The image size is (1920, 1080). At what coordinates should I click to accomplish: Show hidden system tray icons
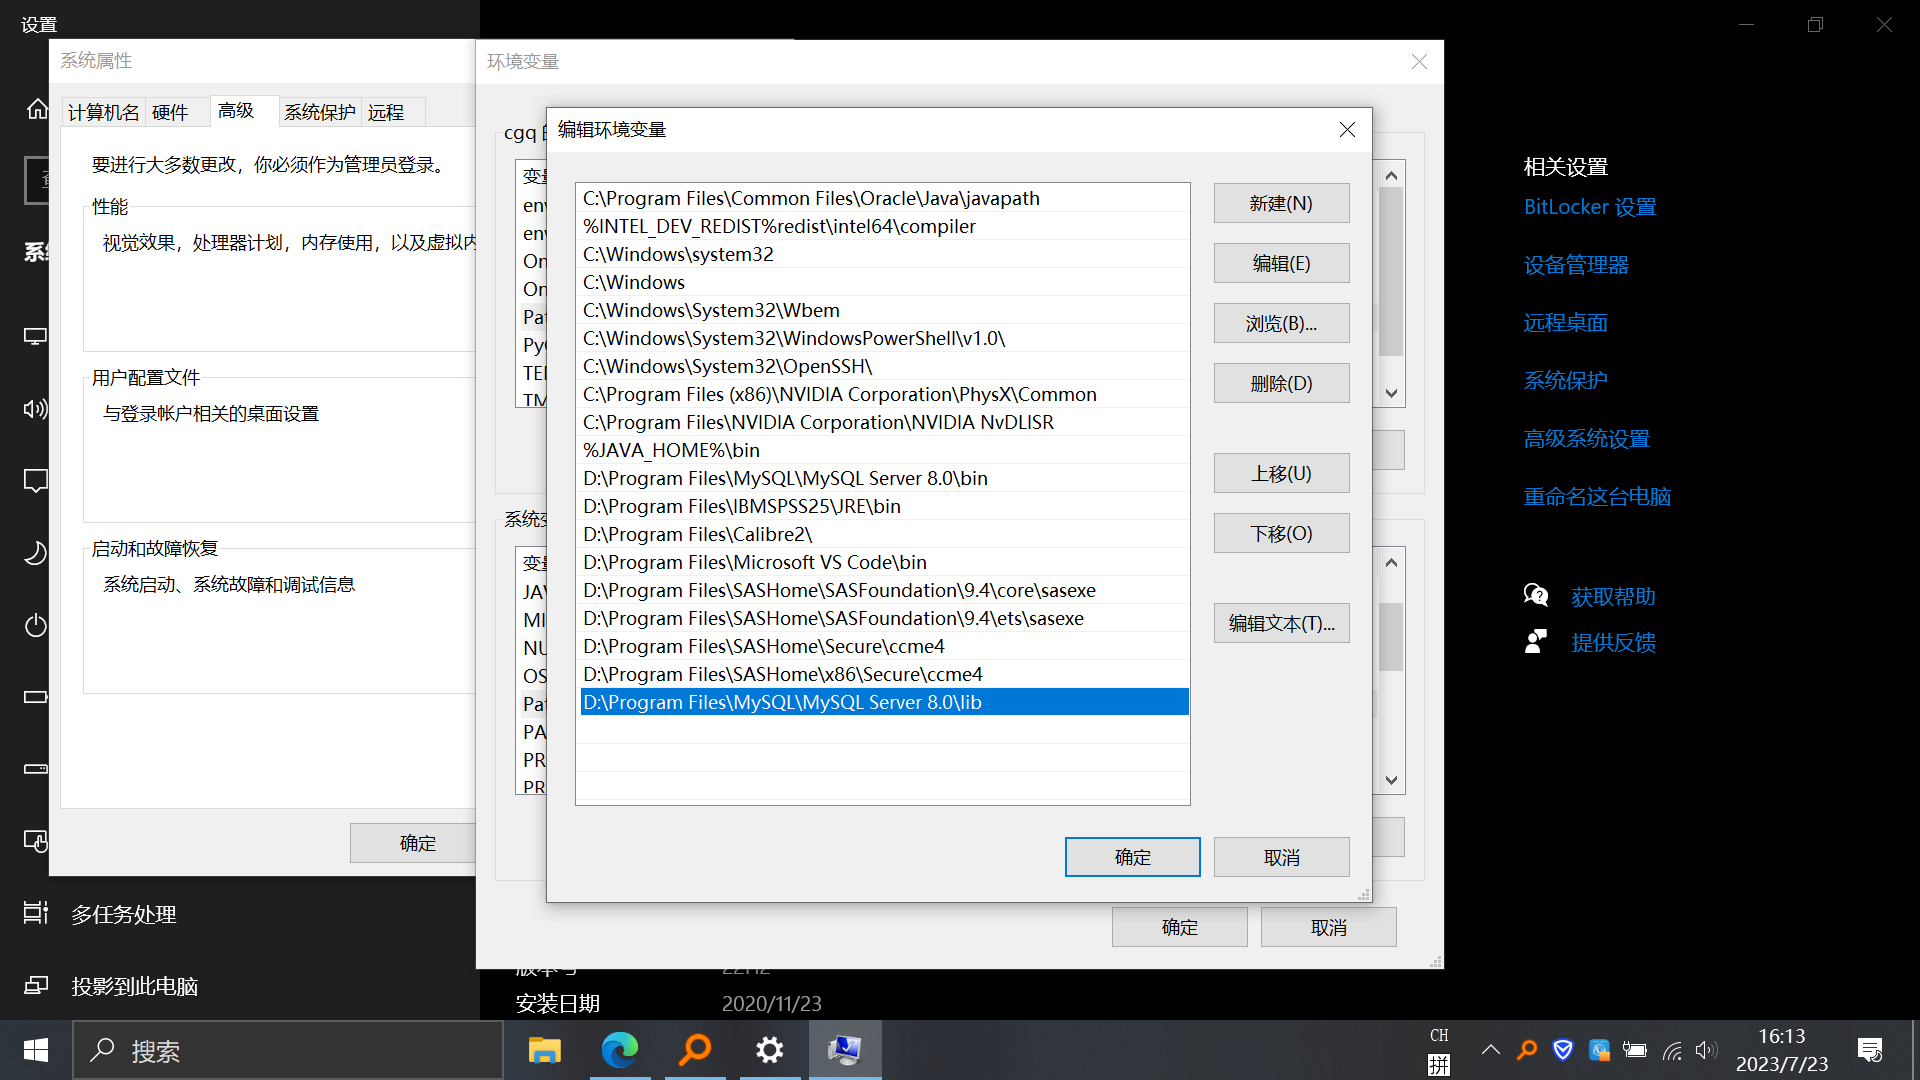[1490, 1050]
